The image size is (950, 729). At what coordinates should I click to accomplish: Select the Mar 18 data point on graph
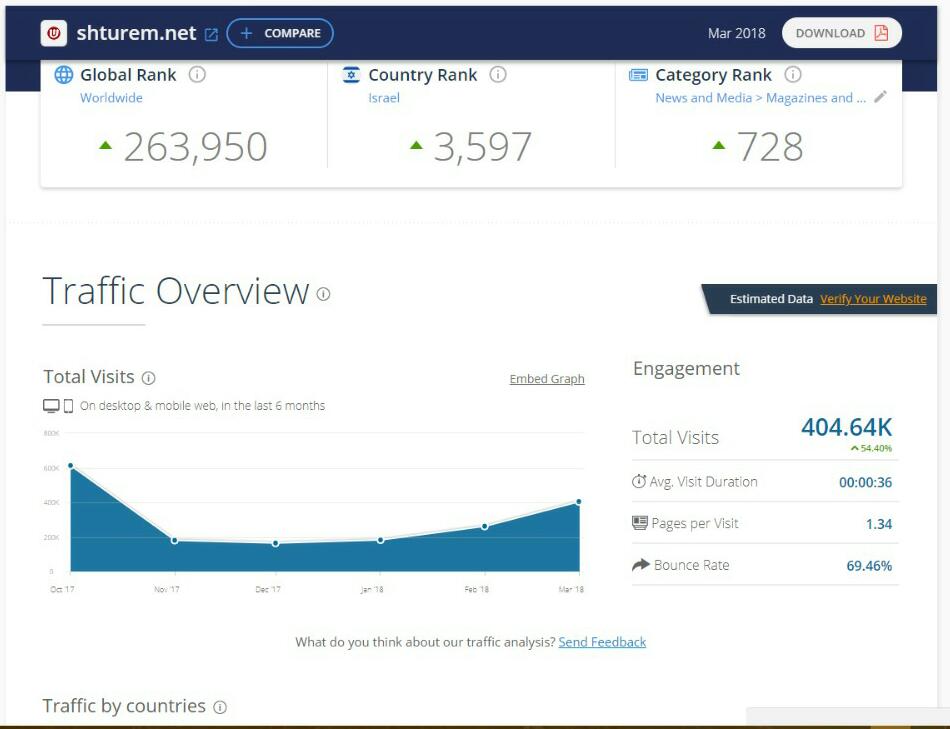pyautogui.click(x=578, y=502)
